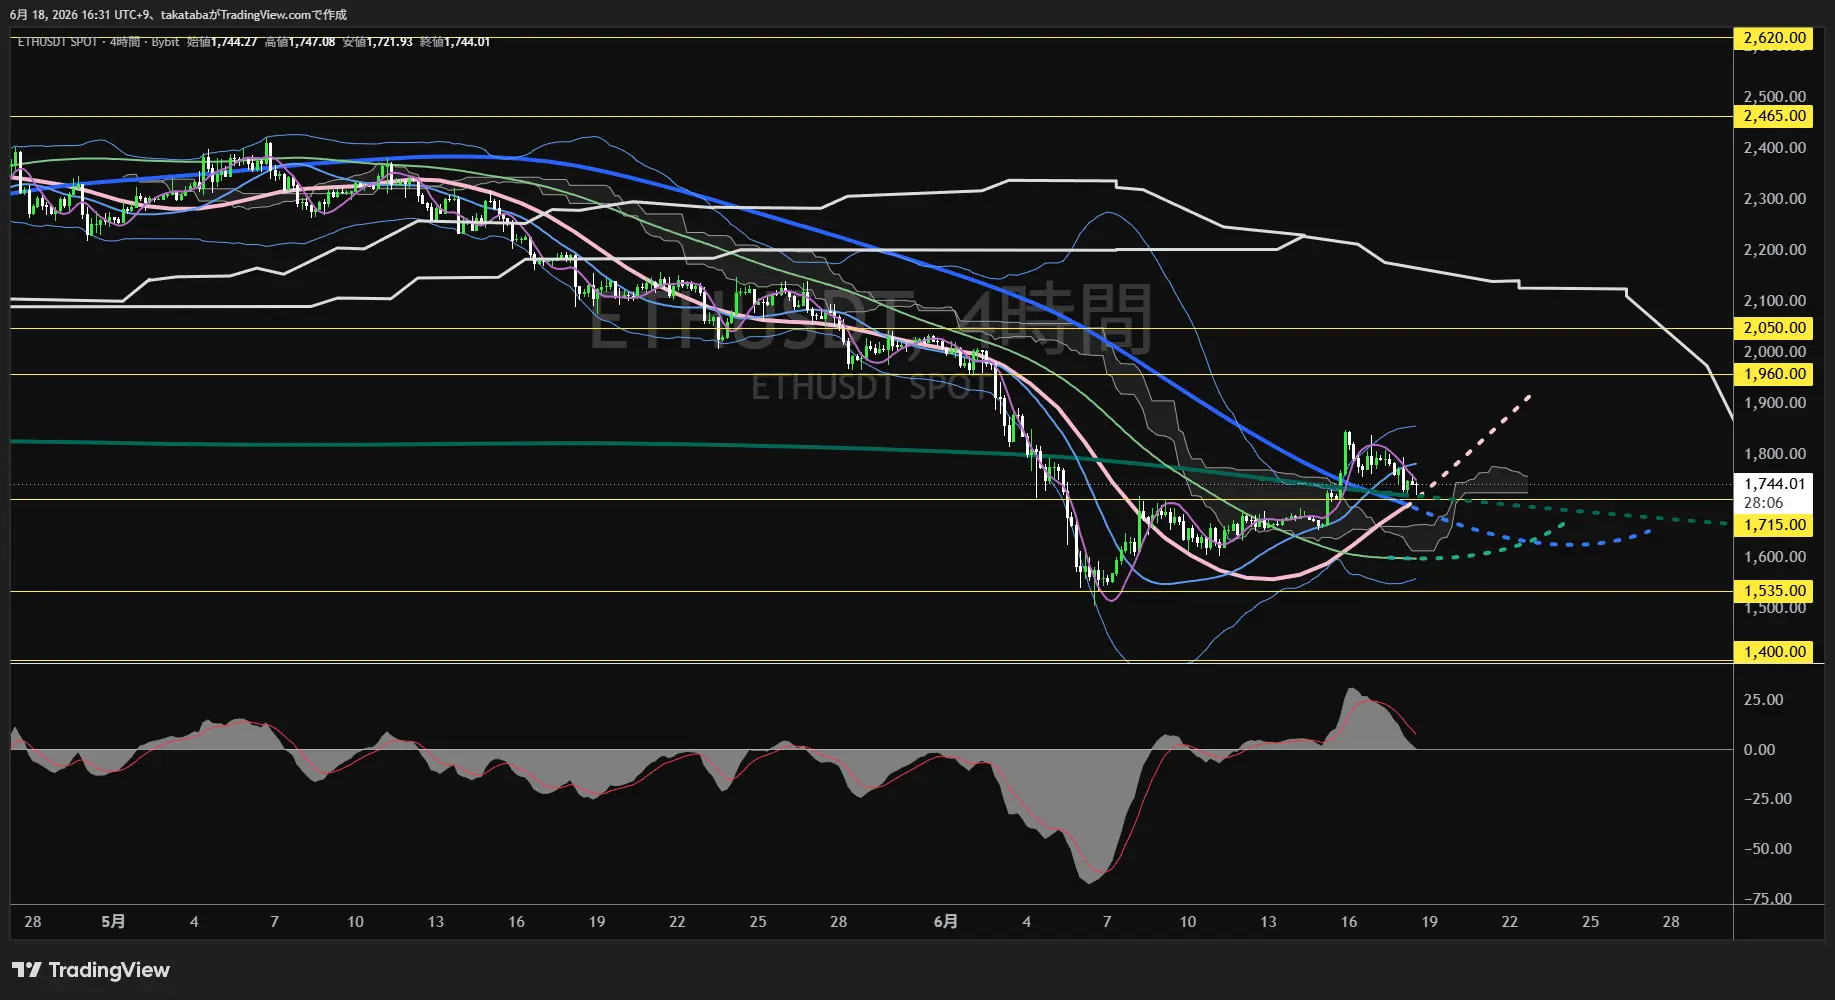Click the −50.00 oscillator scale value
The height and width of the screenshot is (1000, 1835).
pos(1767,849)
